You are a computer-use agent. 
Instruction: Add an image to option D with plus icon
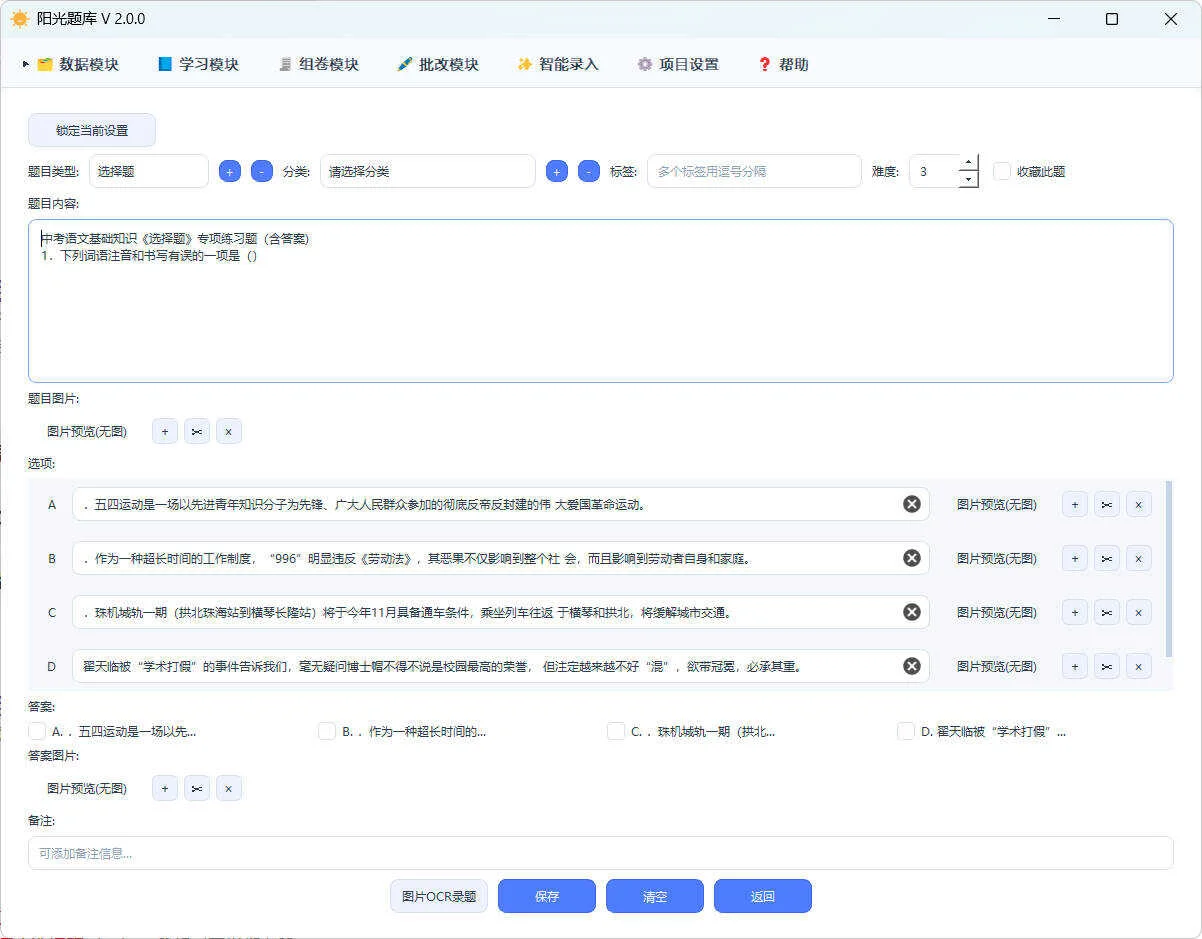[x=1074, y=665]
